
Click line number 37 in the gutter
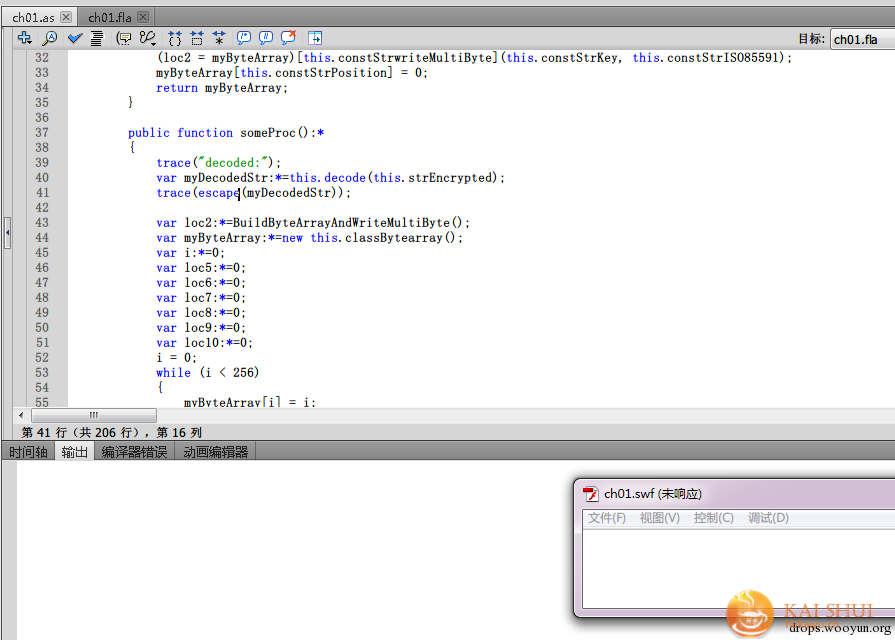(42, 132)
